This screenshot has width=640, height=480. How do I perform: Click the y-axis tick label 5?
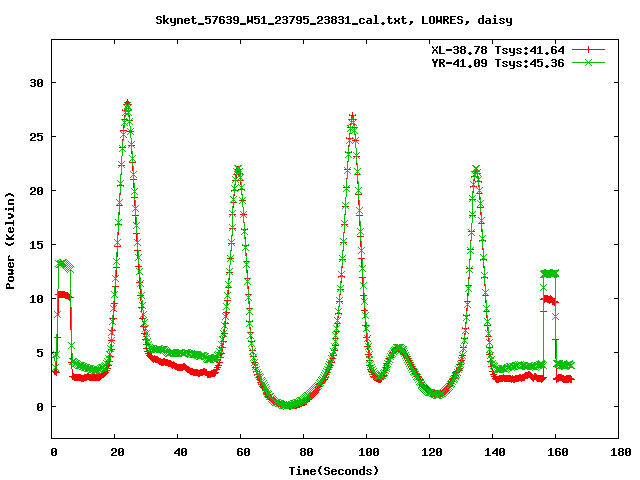tap(40, 353)
